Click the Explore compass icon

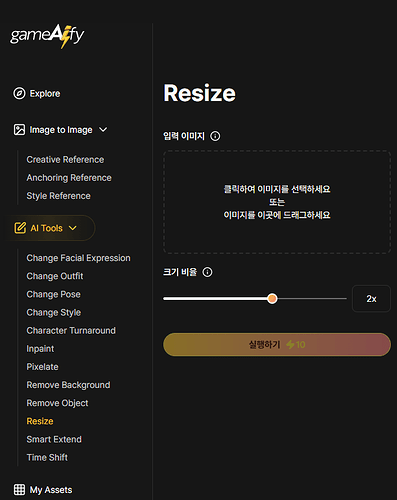(x=19, y=93)
